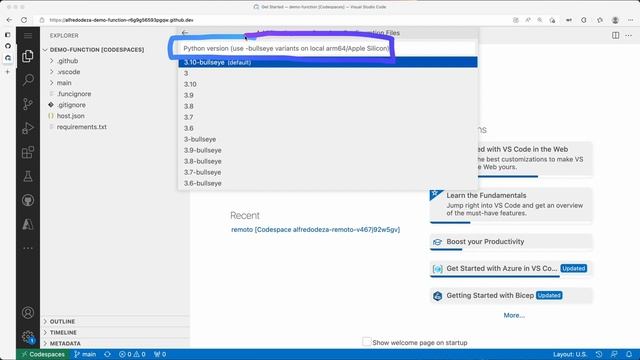Select Python version 3.7

(328, 117)
